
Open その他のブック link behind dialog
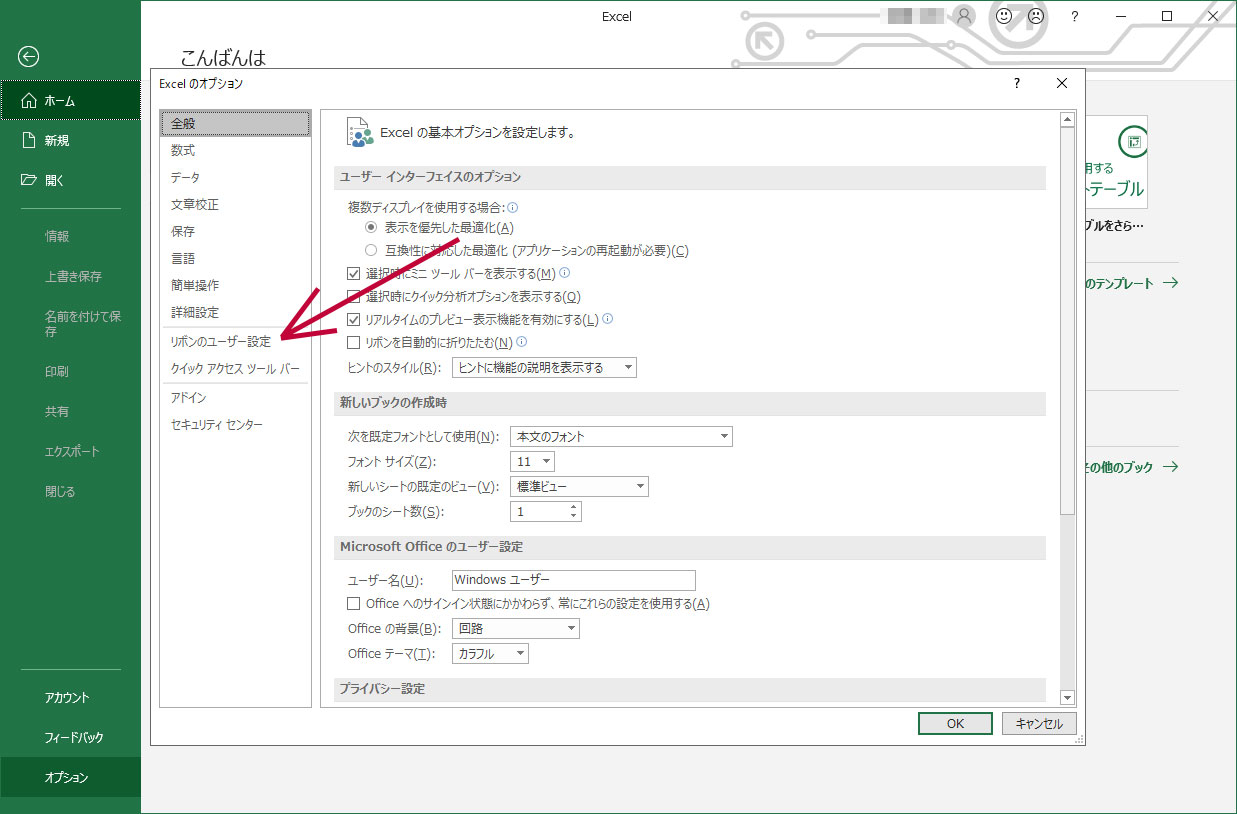(1131, 467)
